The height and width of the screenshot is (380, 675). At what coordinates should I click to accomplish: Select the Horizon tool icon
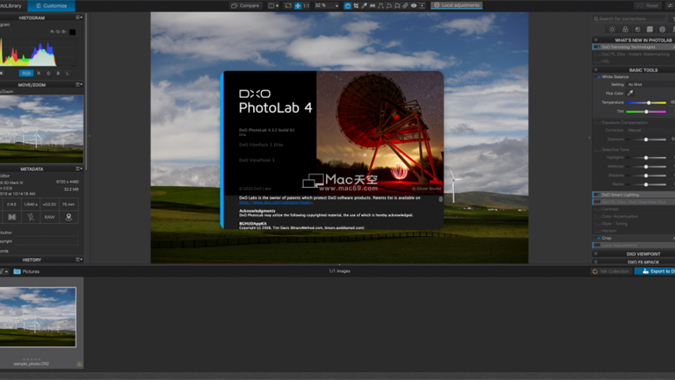click(372, 6)
